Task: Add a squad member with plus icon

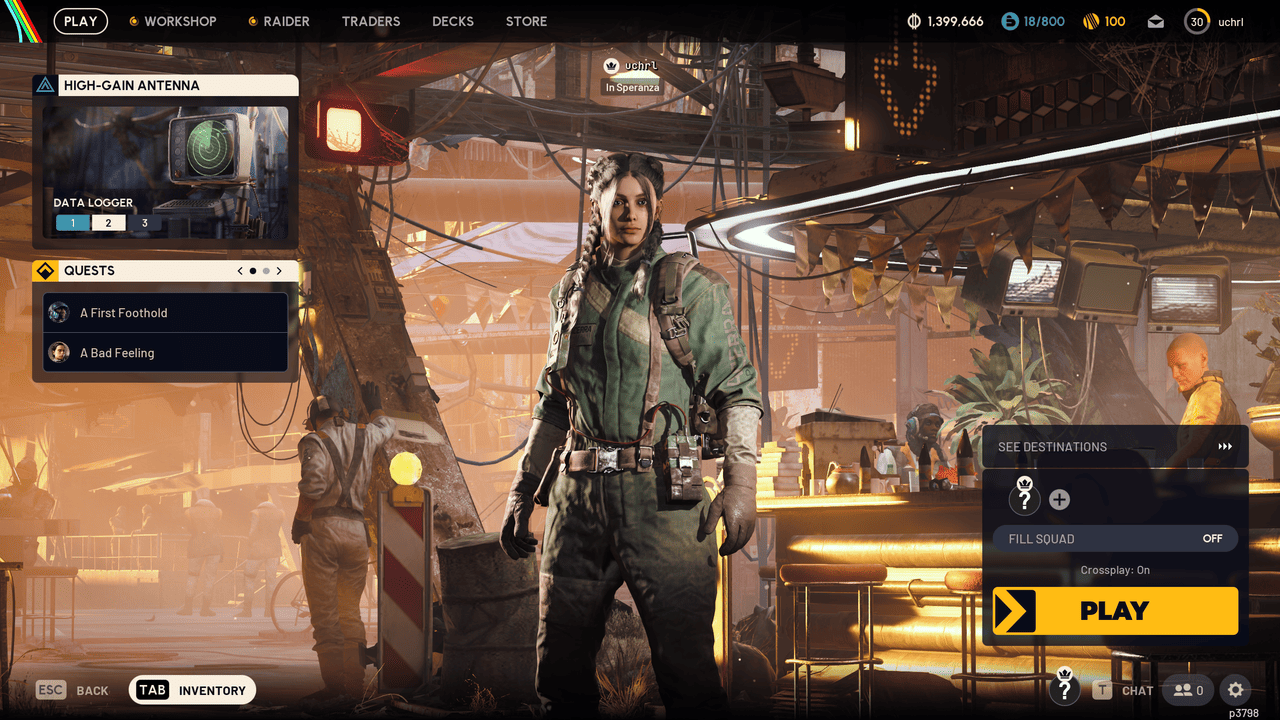Action: 1059,500
